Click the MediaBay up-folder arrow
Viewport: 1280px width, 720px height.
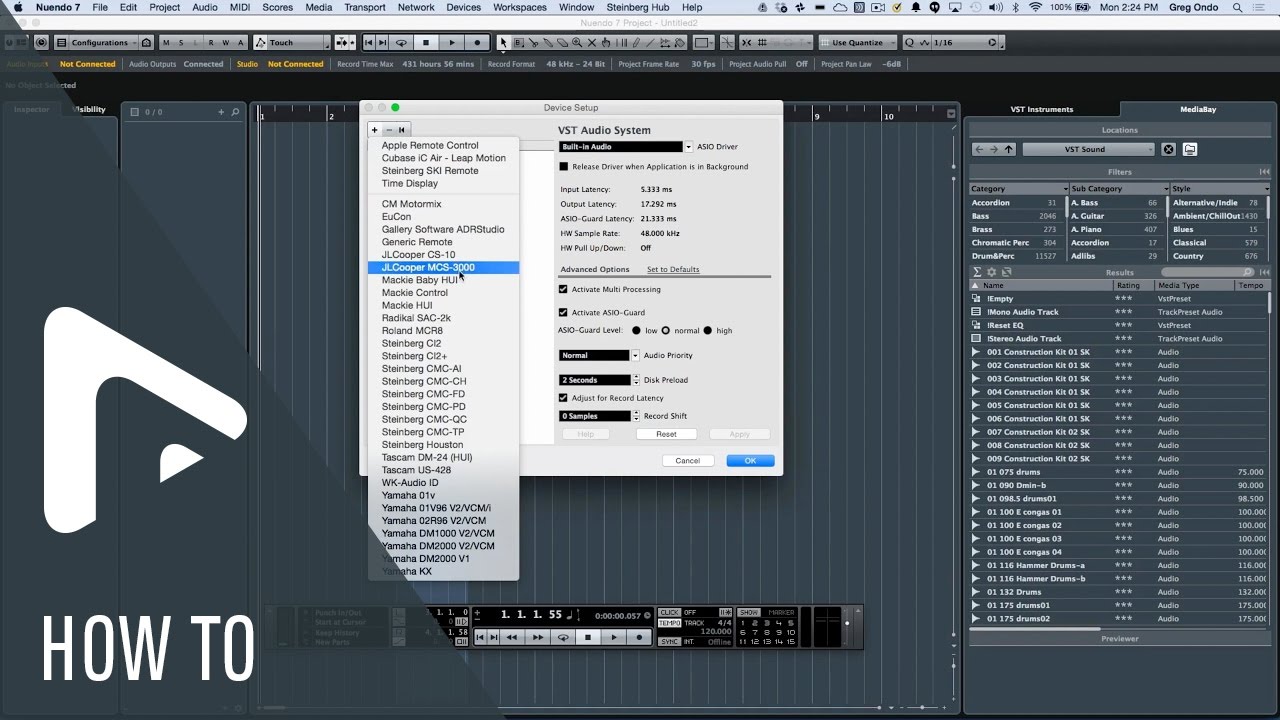click(1008, 149)
